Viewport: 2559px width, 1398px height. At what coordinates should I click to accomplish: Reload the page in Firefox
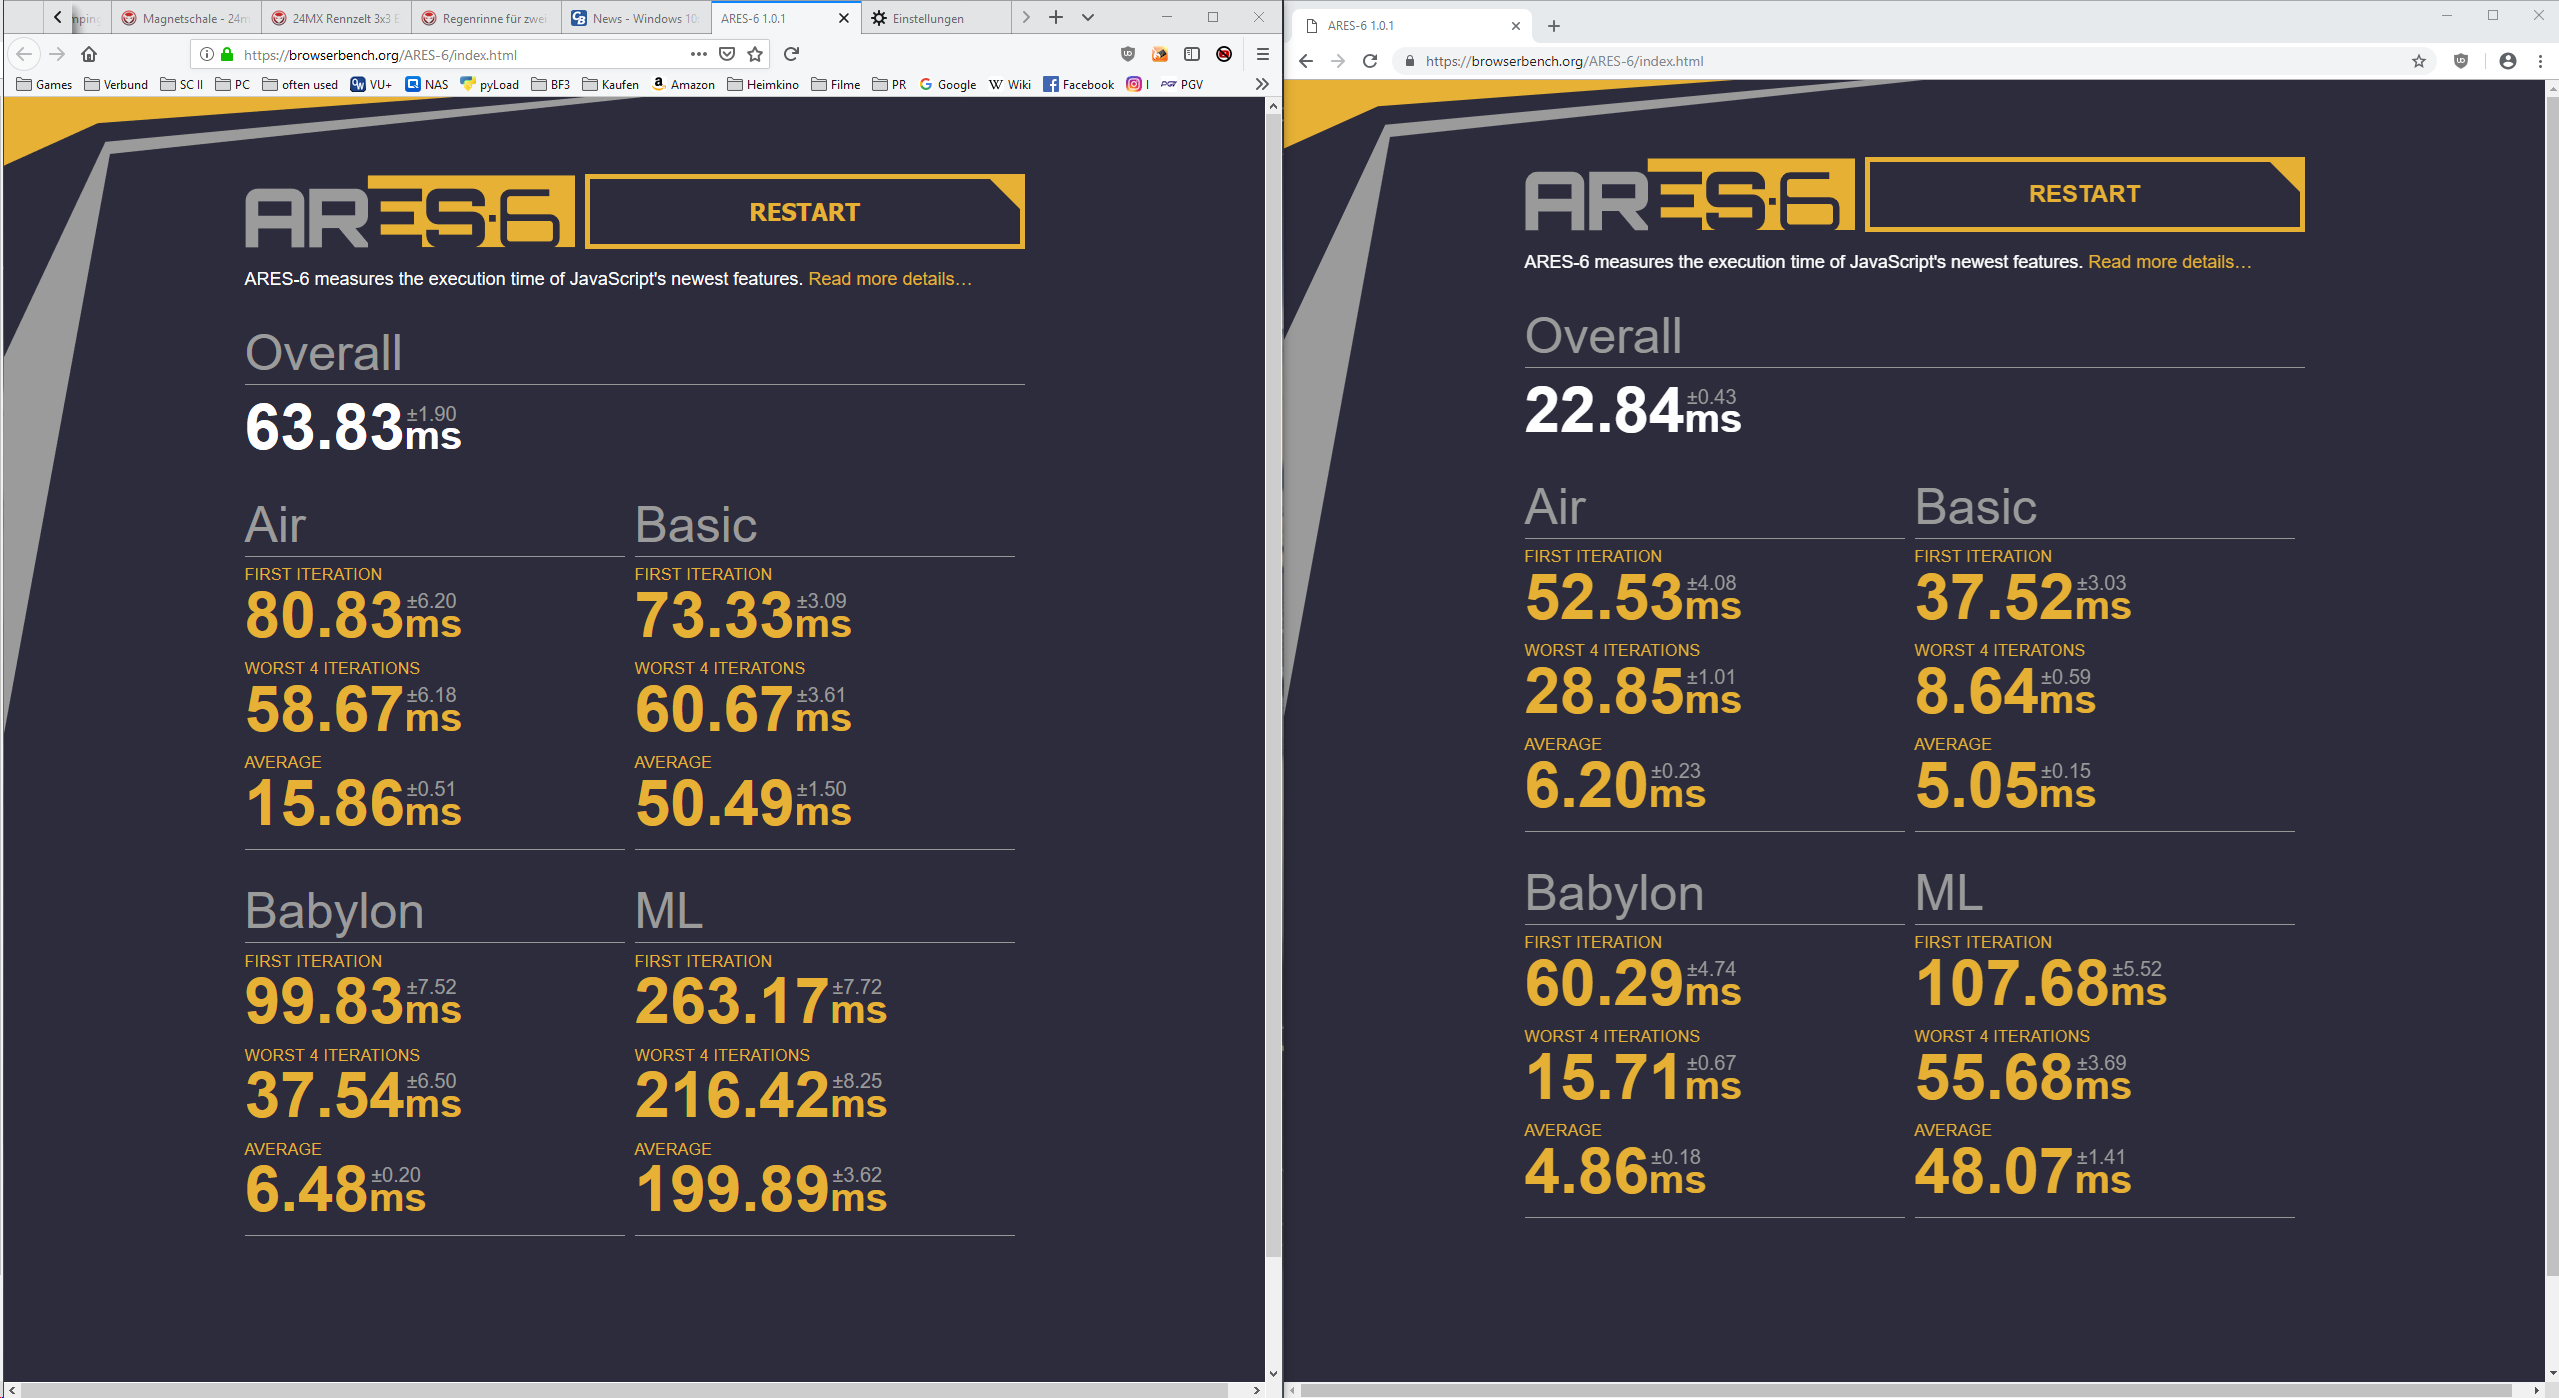tap(791, 54)
